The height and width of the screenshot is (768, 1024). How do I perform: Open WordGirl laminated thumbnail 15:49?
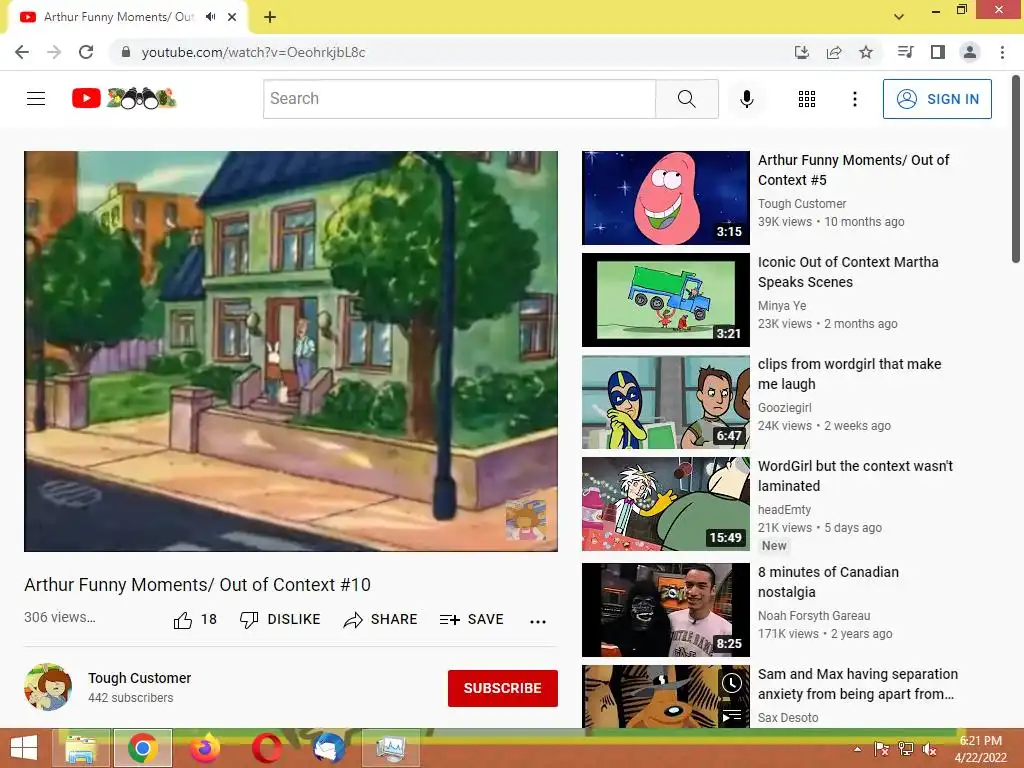pyautogui.click(x=665, y=504)
